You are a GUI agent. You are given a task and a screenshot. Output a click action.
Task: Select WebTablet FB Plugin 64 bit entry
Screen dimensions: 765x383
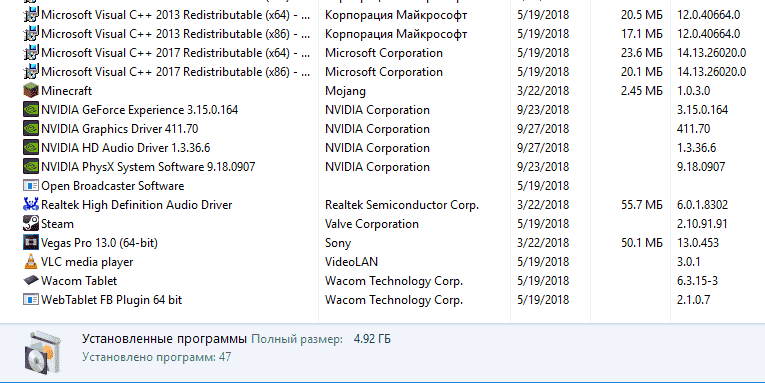pos(111,300)
